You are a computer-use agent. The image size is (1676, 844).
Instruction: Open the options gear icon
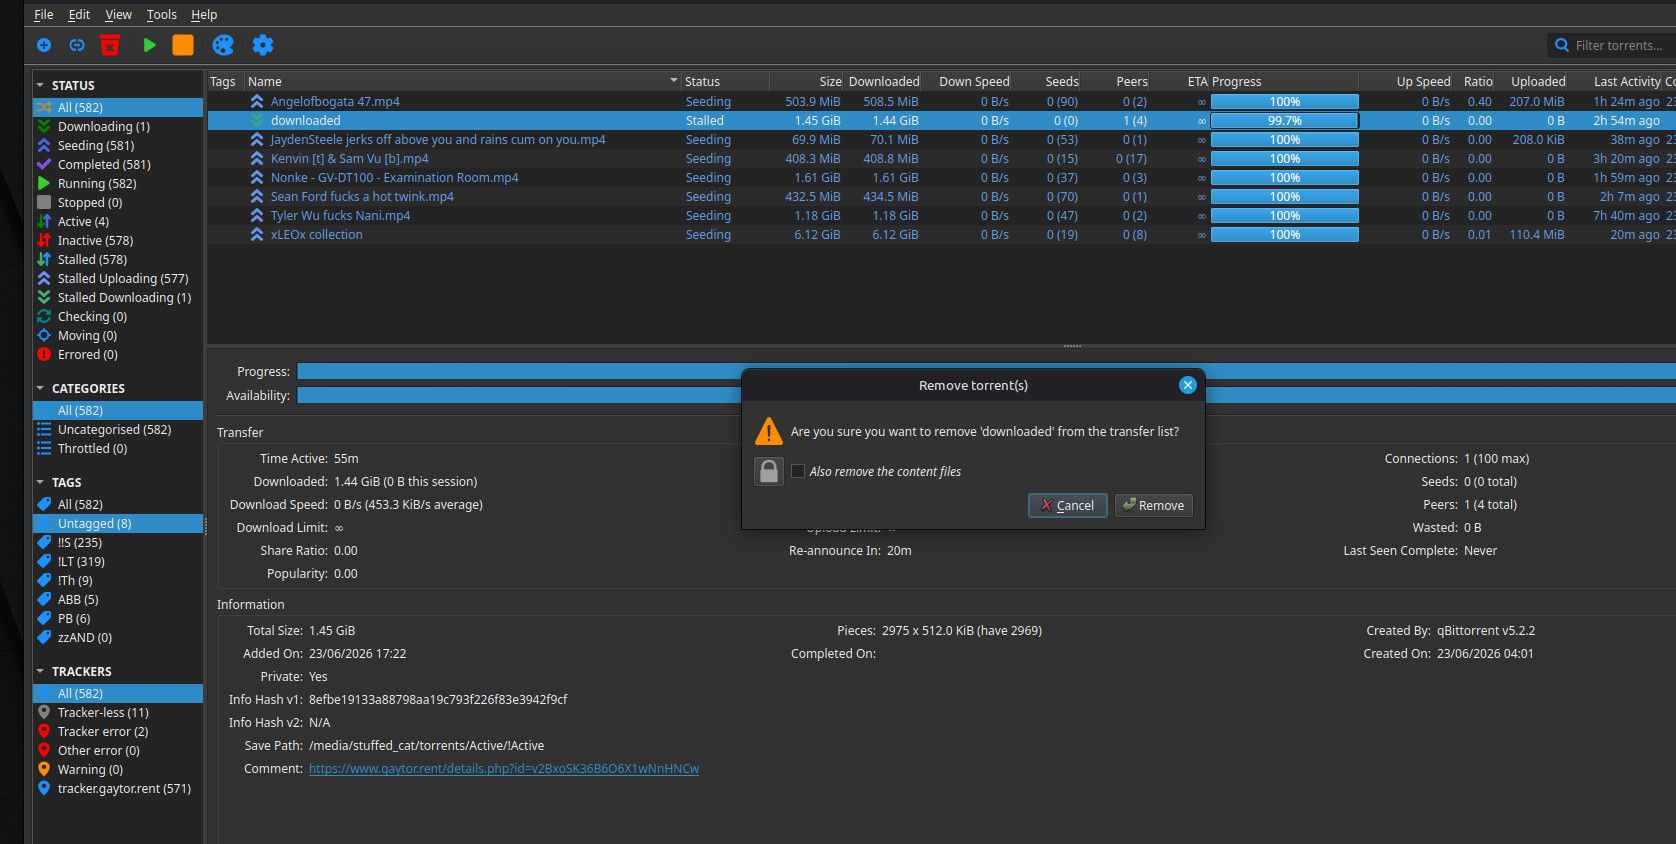[263, 45]
